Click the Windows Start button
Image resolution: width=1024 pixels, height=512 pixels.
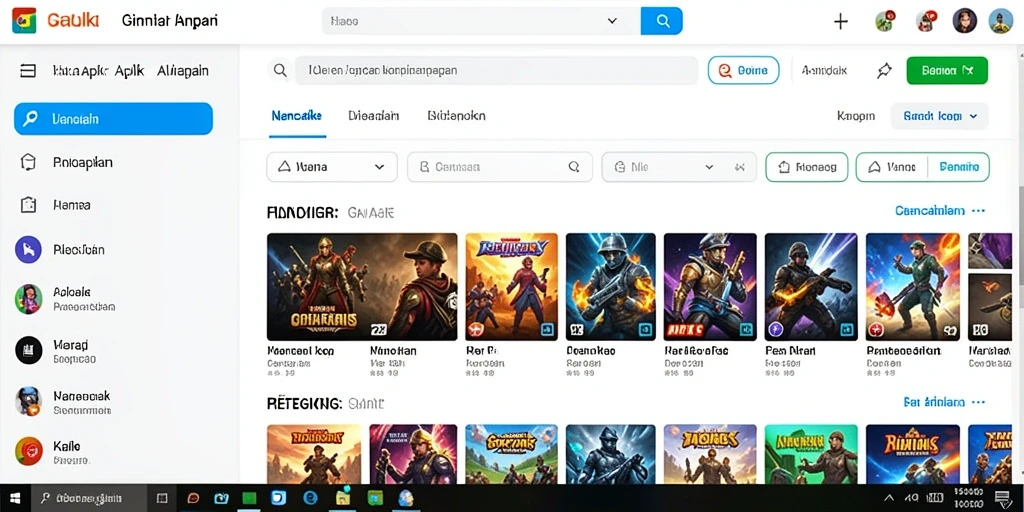click(x=14, y=498)
